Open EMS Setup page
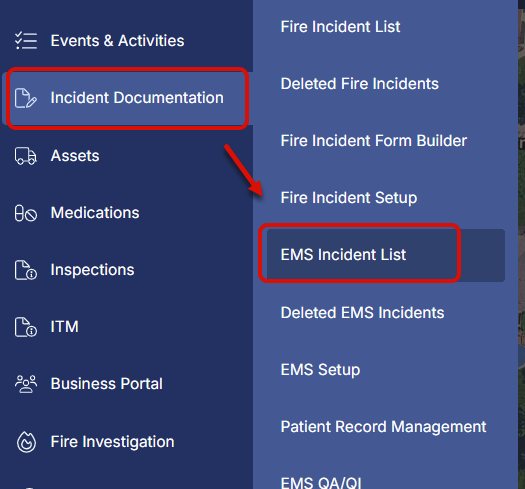 pos(320,370)
